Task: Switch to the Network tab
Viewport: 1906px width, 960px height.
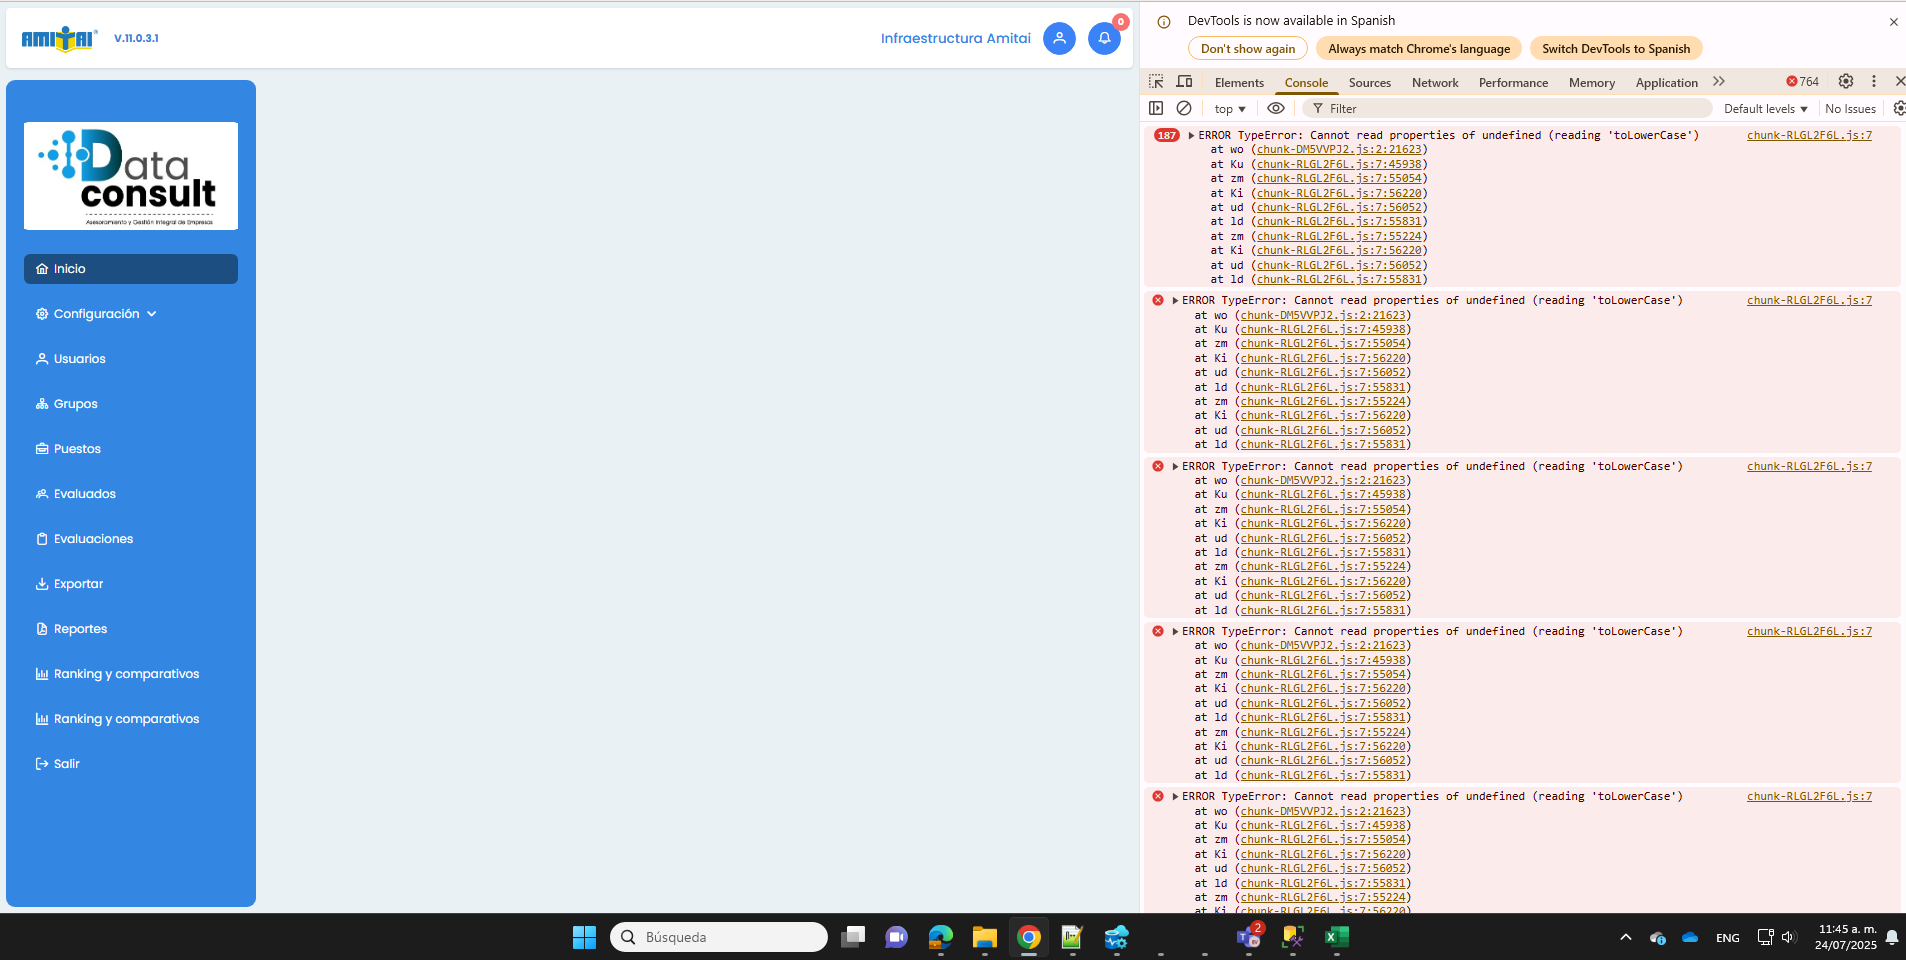Action: coord(1434,83)
